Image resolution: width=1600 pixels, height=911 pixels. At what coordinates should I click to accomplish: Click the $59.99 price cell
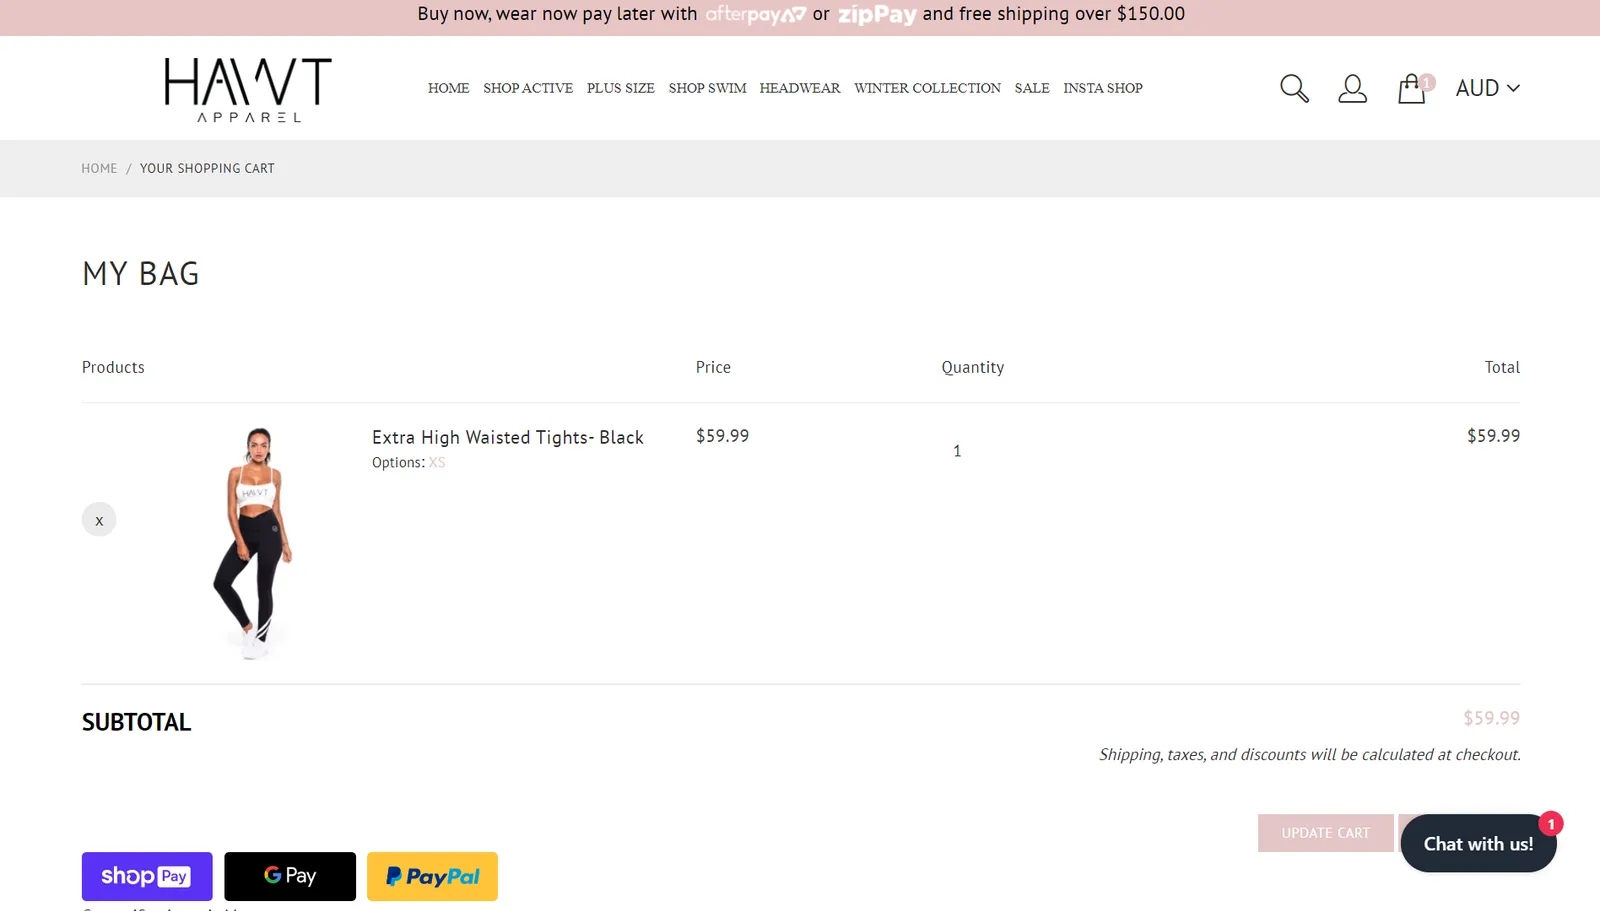point(722,436)
